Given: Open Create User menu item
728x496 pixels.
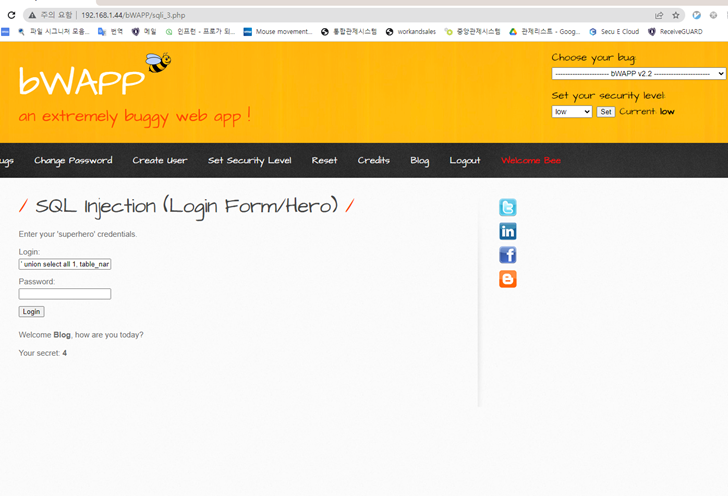Looking at the screenshot, I should (160, 160).
